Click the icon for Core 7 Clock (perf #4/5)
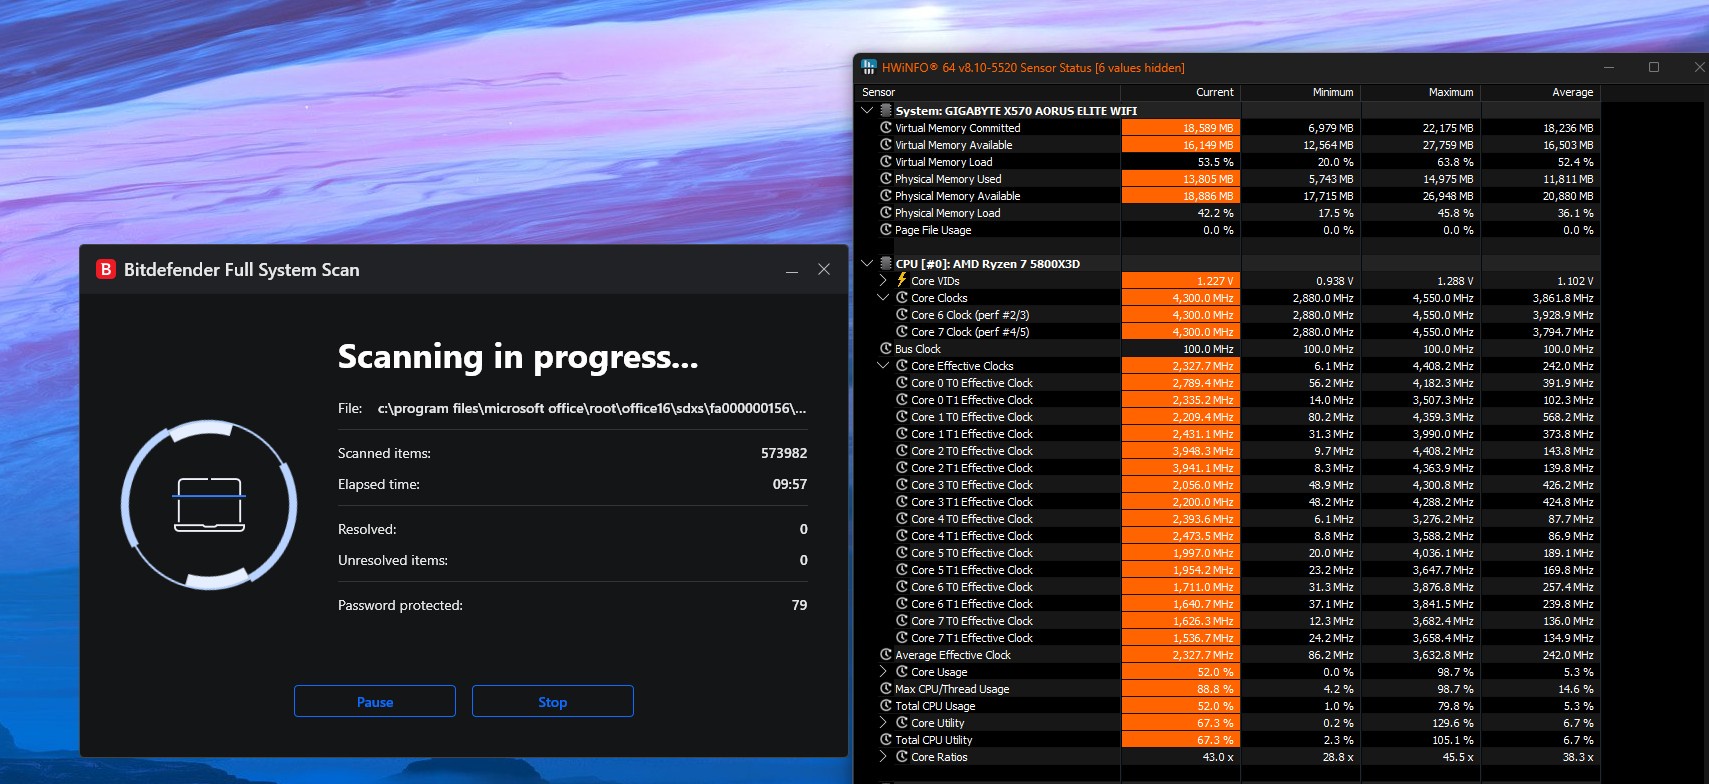Image resolution: width=1709 pixels, height=784 pixels. (x=901, y=331)
